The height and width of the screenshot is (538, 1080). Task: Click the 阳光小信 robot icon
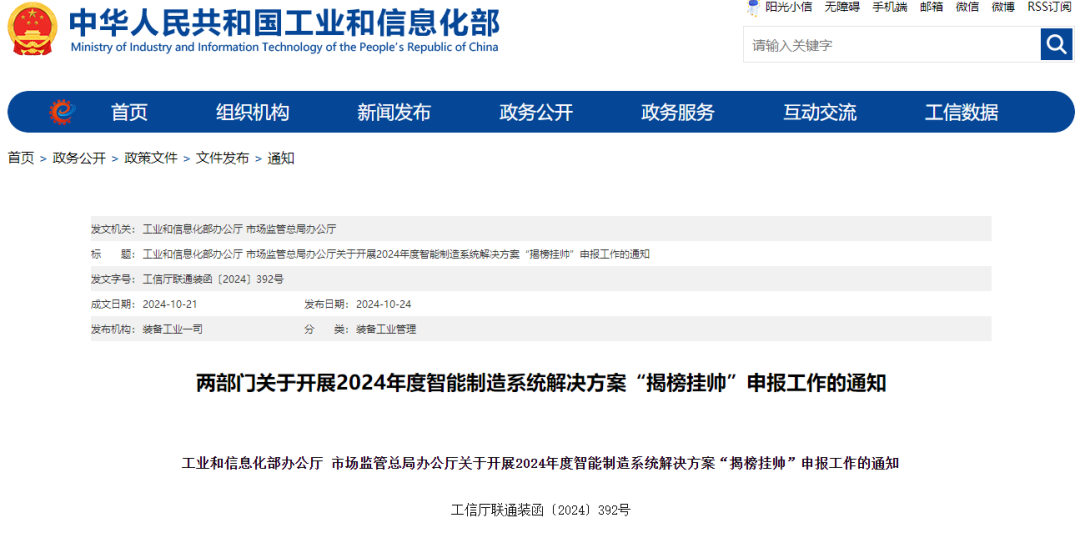[753, 8]
